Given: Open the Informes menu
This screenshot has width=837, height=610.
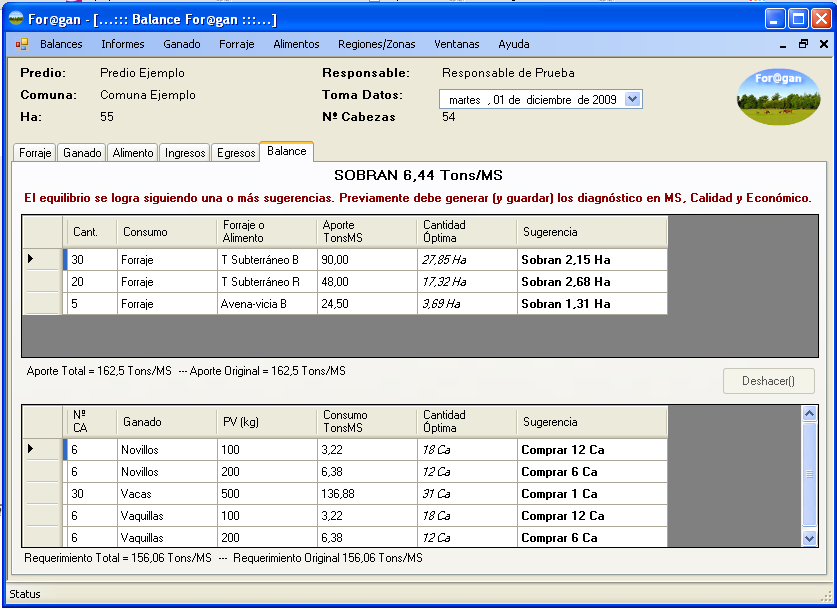Looking at the screenshot, I should pyautogui.click(x=122, y=44).
